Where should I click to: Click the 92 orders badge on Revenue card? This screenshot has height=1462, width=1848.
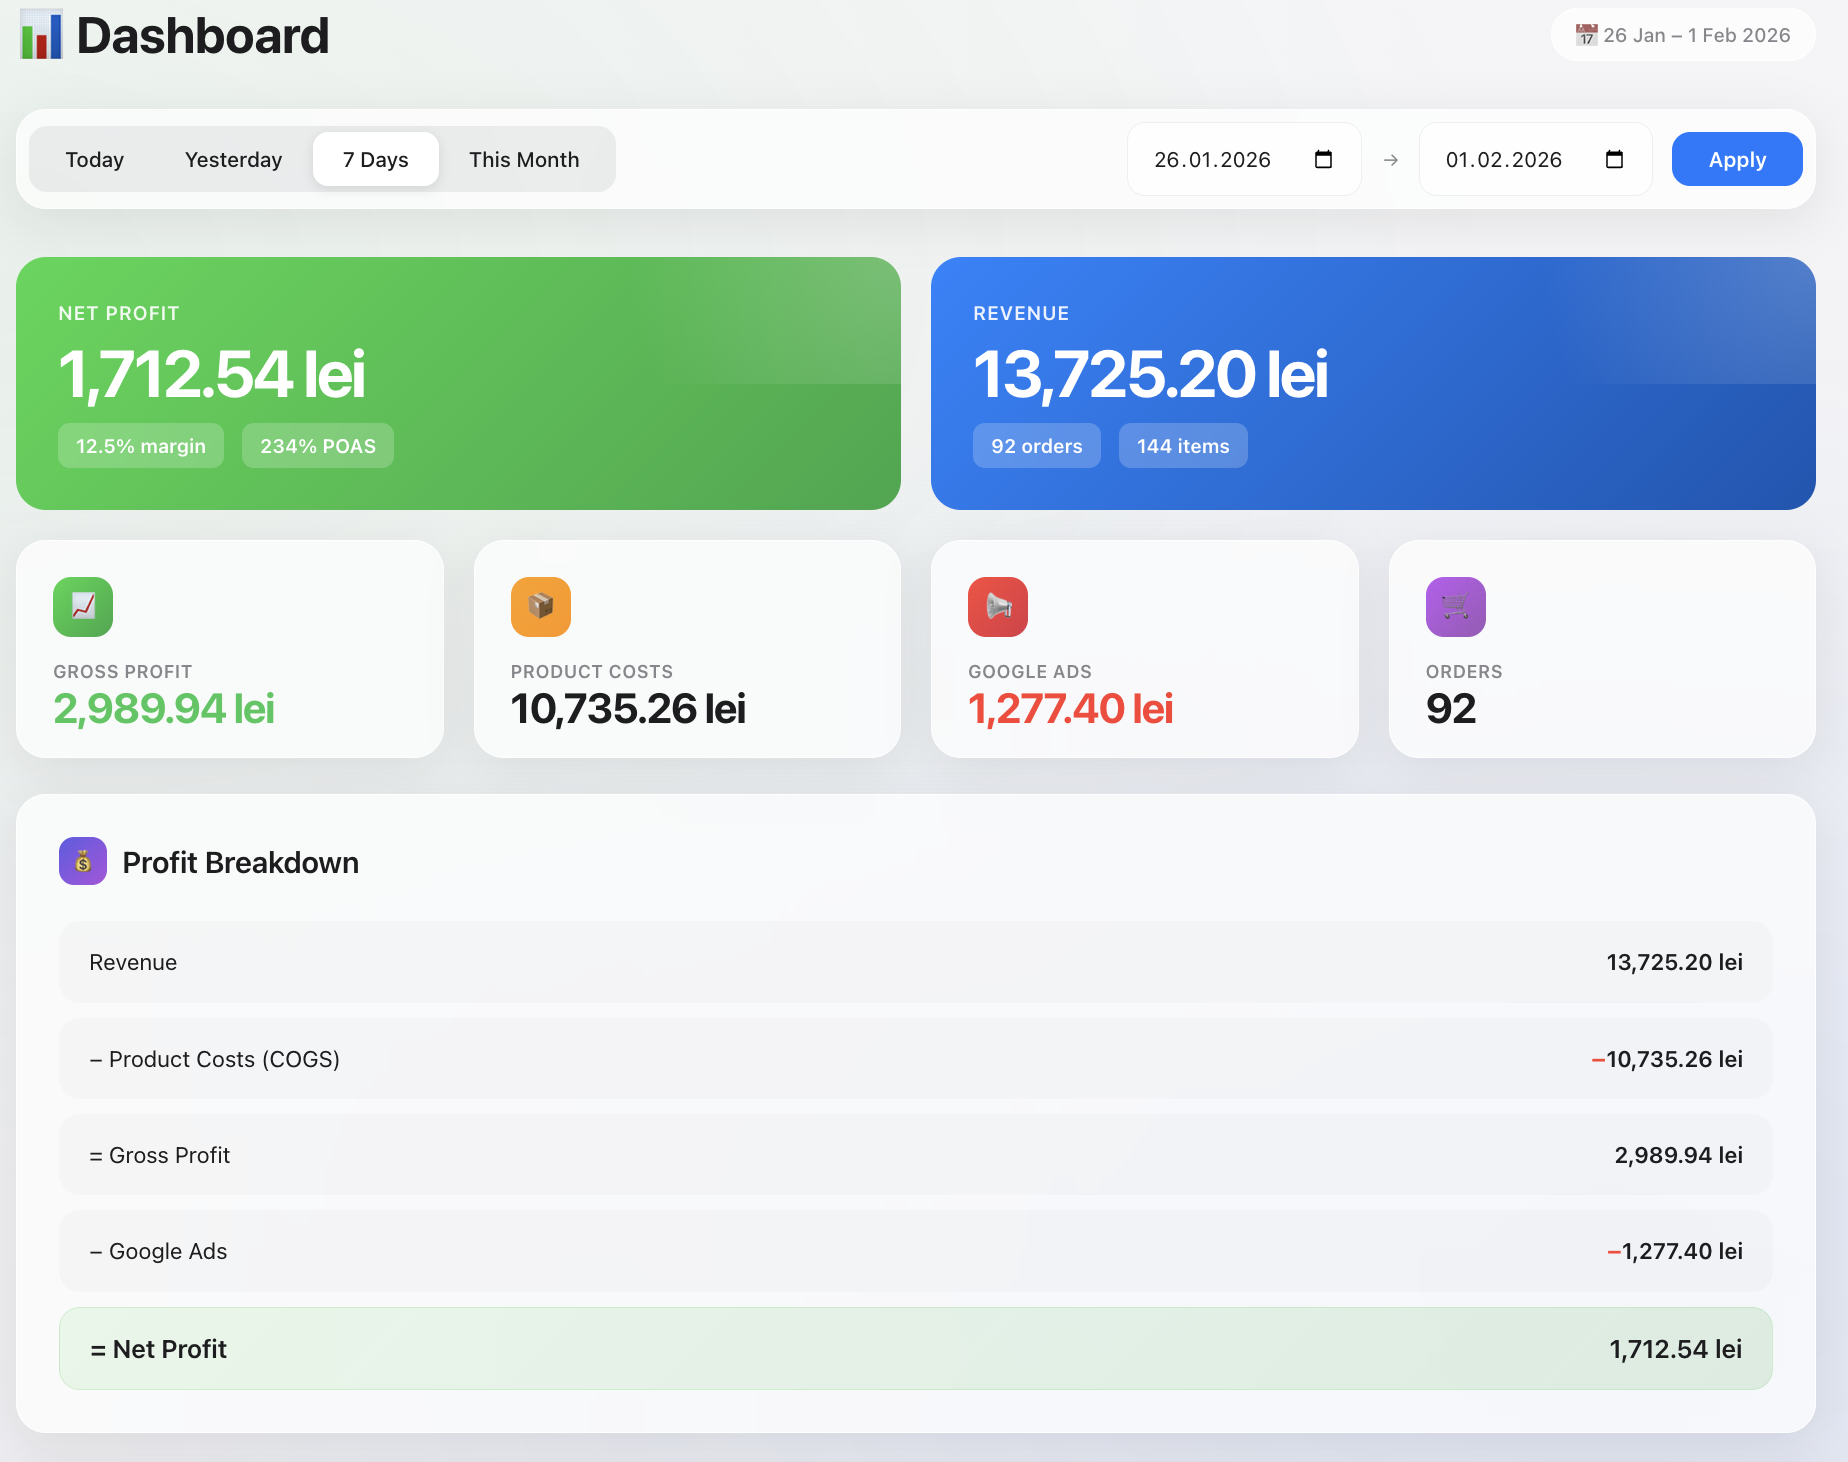(1036, 445)
